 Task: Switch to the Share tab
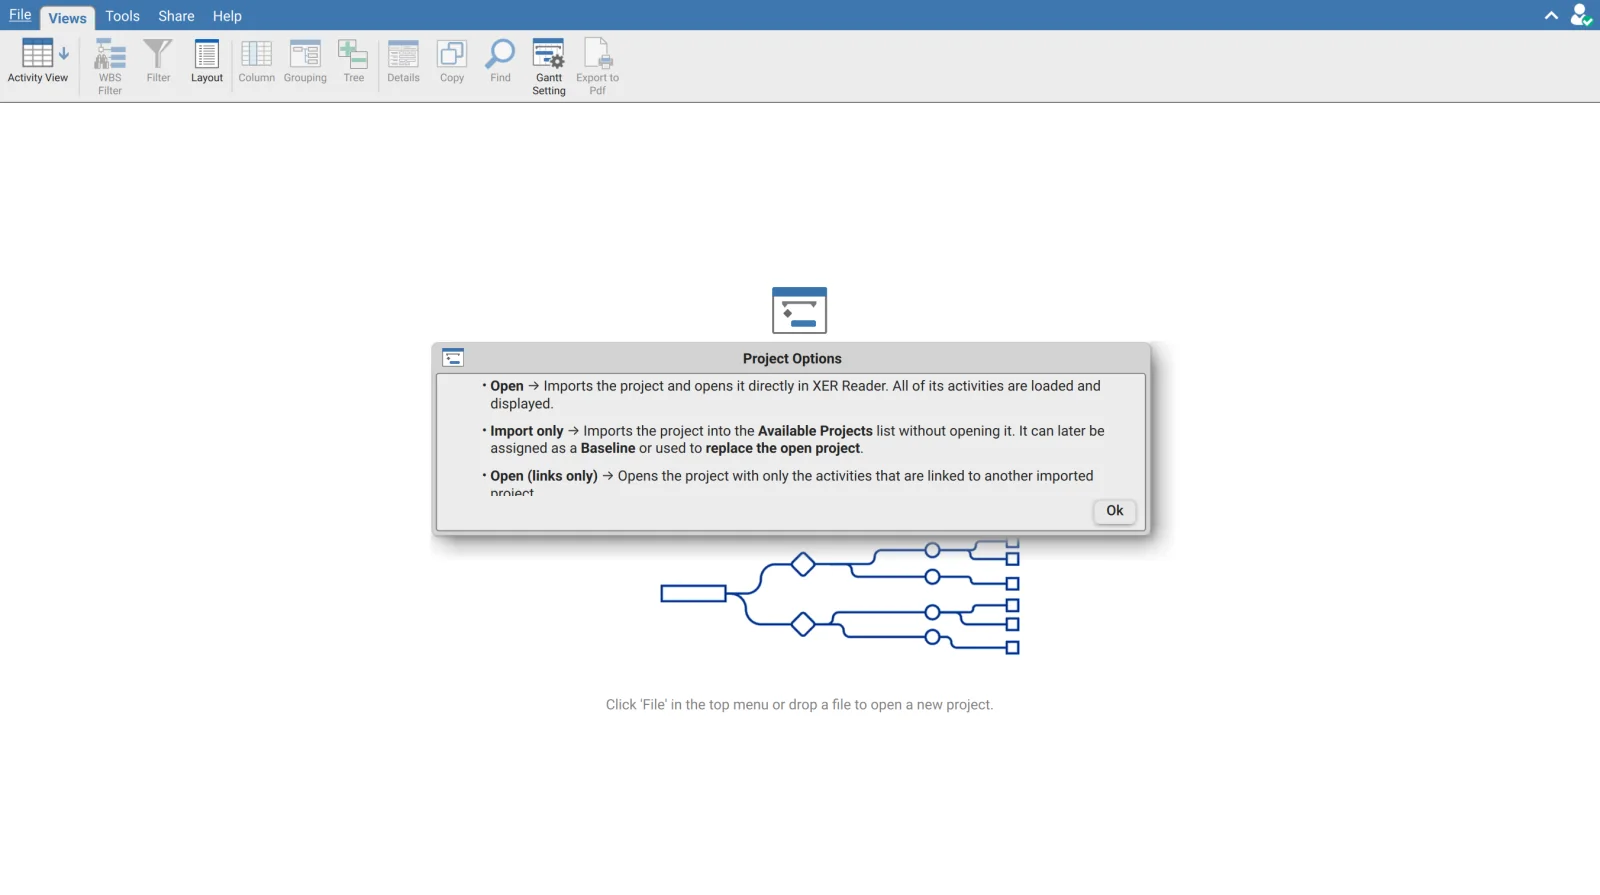tap(176, 16)
